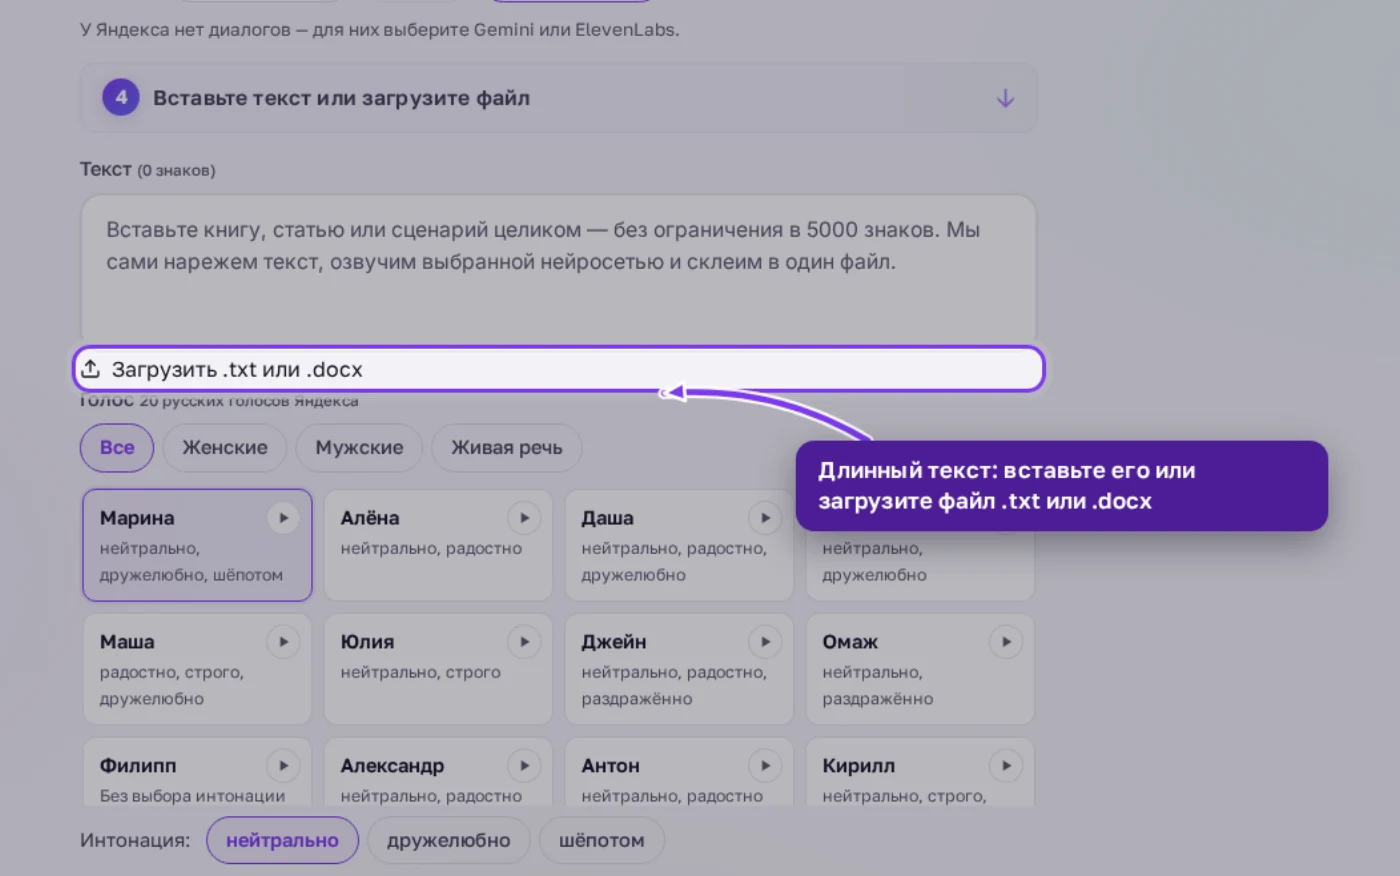Select the Антон voice card by name

(610, 766)
